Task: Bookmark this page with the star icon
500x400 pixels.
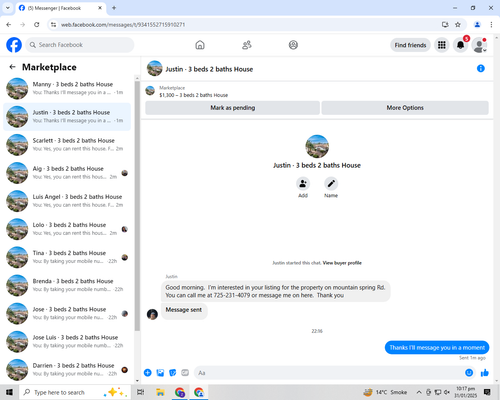Action: pos(458,24)
